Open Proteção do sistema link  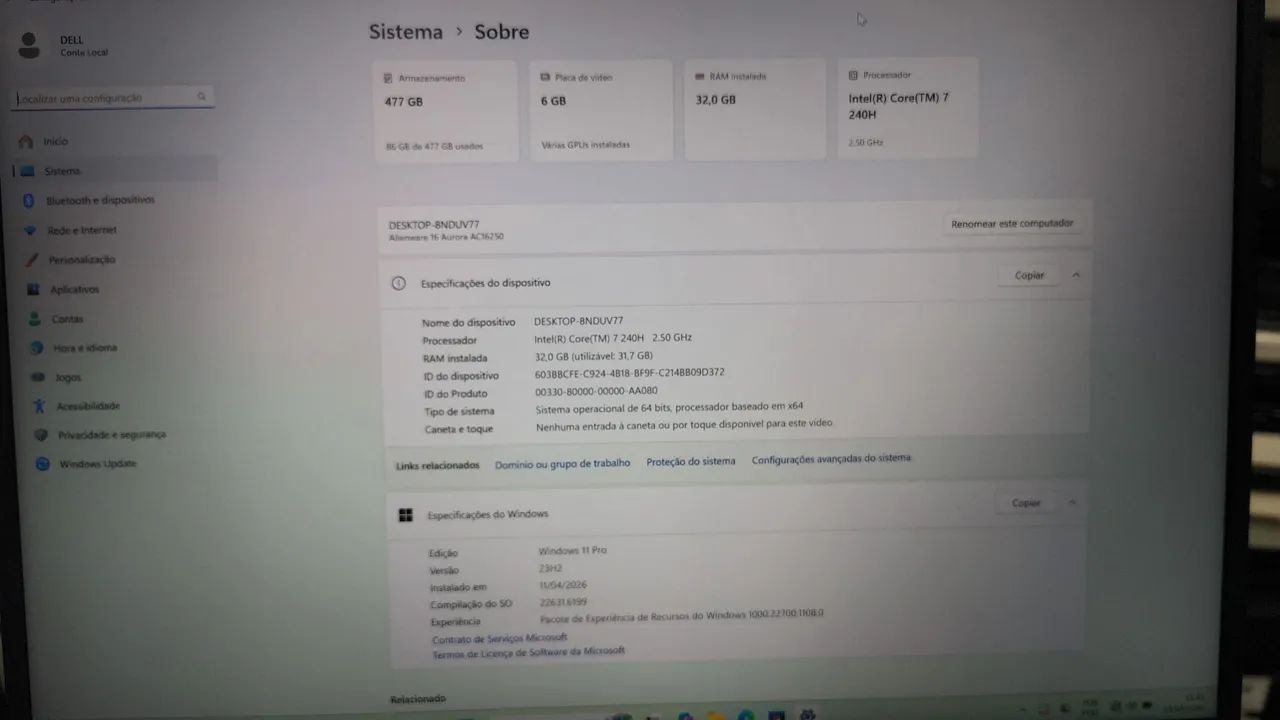[x=691, y=461]
